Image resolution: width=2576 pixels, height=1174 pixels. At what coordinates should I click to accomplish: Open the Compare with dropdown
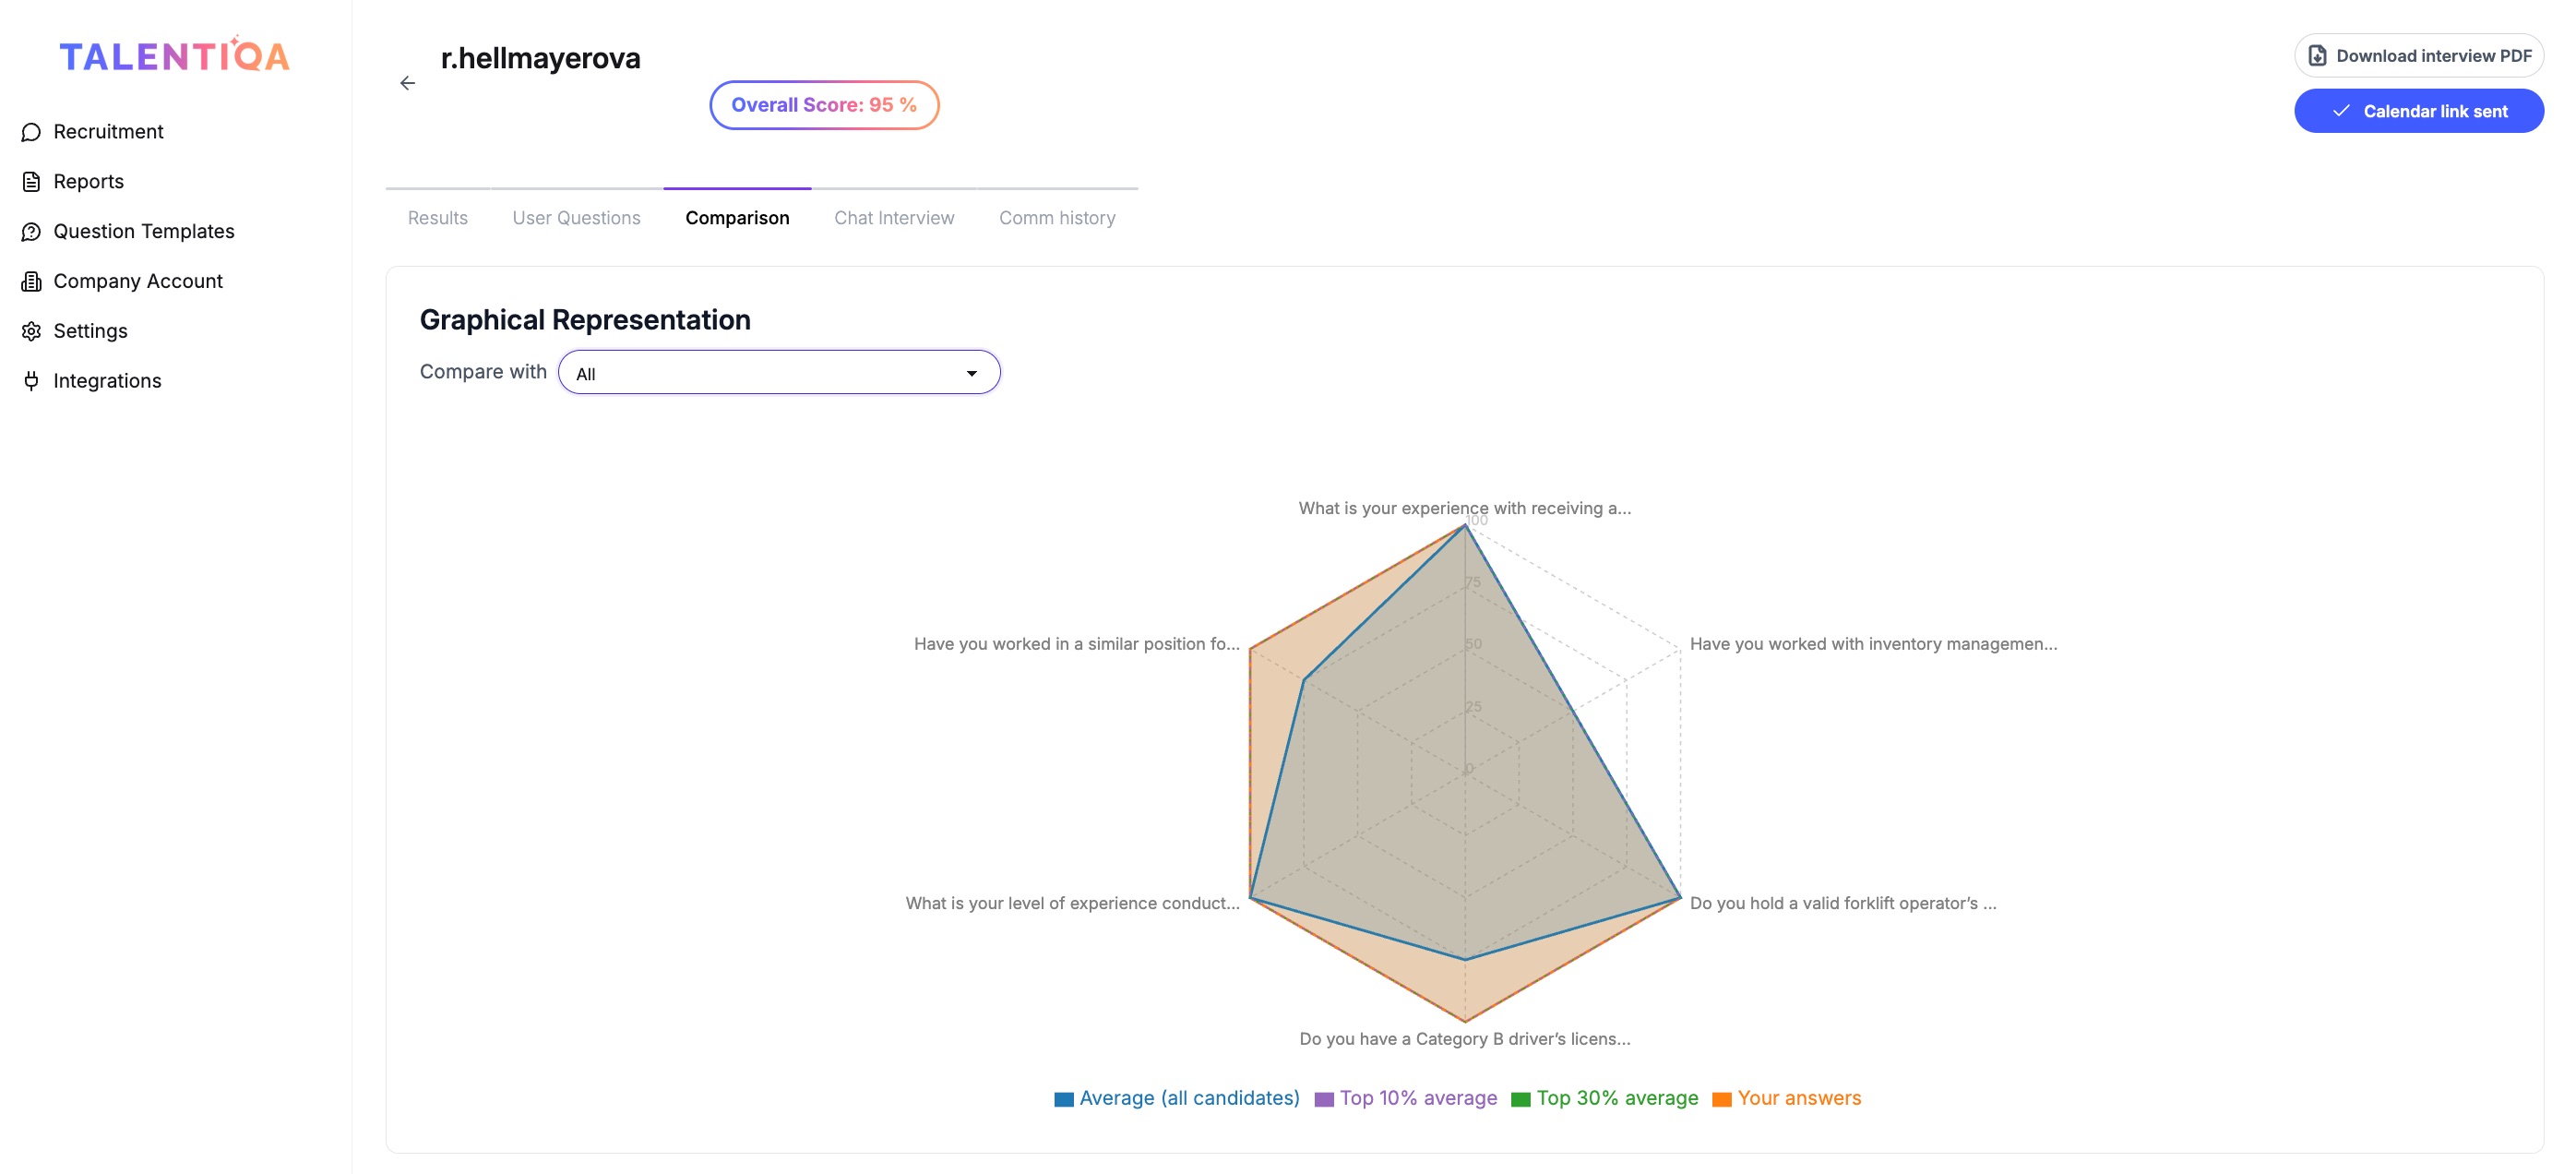pos(778,373)
